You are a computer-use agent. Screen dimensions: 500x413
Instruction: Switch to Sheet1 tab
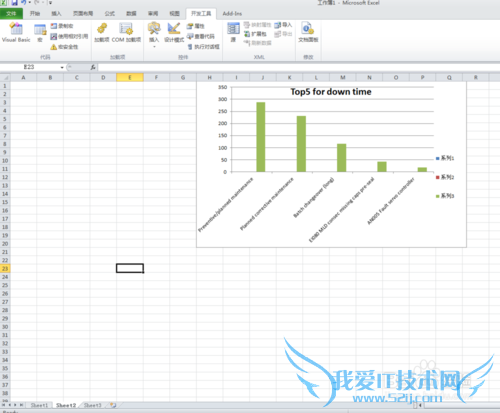(x=39, y=405)
